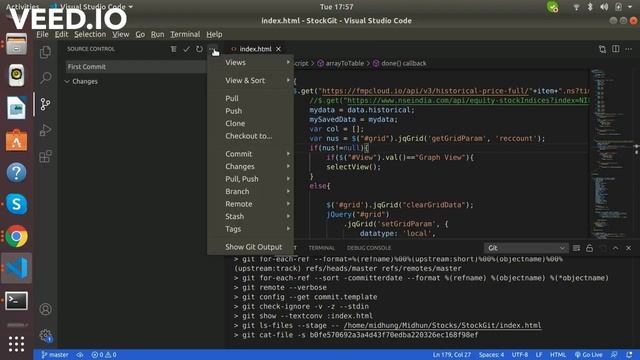Expand the Pull, Push submenu
The image size is (640, 360).
click(x=250, y=179)
